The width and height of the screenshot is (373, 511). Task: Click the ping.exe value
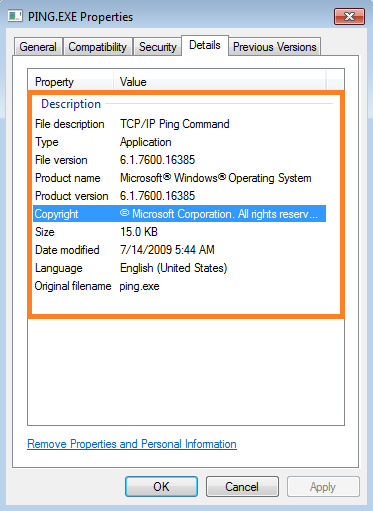(x=139, y=286)
